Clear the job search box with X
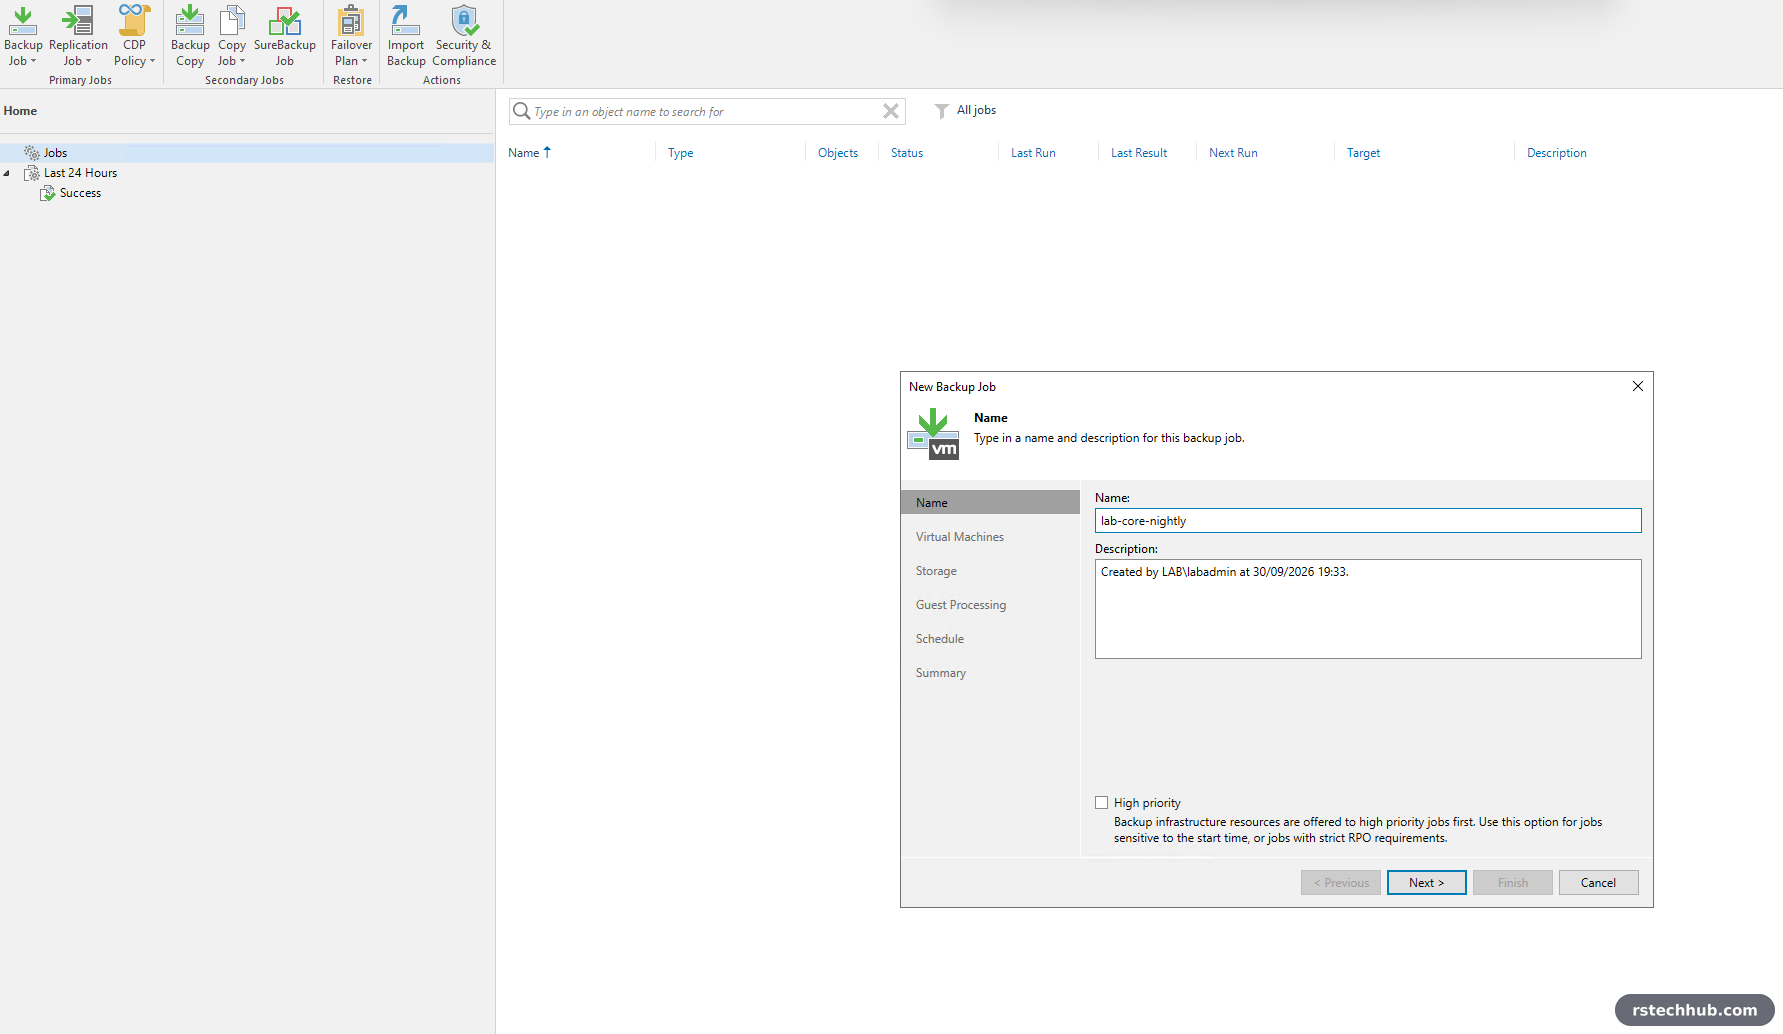1783x1034 pixels. [891, 111]
